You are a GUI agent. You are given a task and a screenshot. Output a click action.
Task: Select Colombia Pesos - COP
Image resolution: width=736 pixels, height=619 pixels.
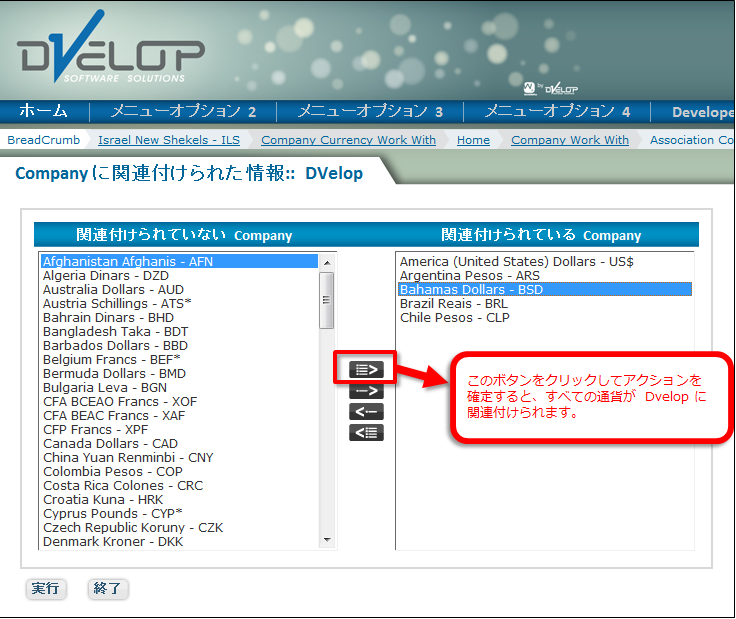179,472
